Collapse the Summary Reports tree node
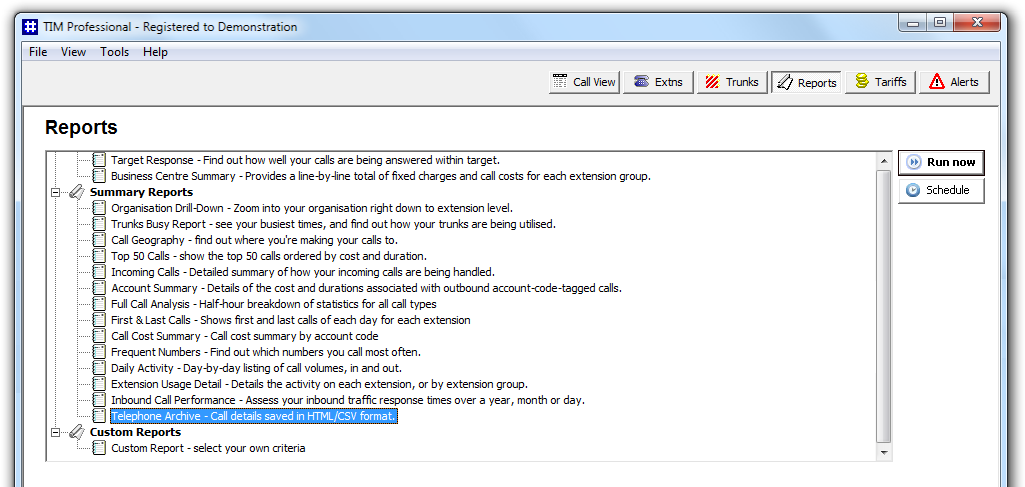The width and height of the screenshot is (1025, 487). coord(56,192)
